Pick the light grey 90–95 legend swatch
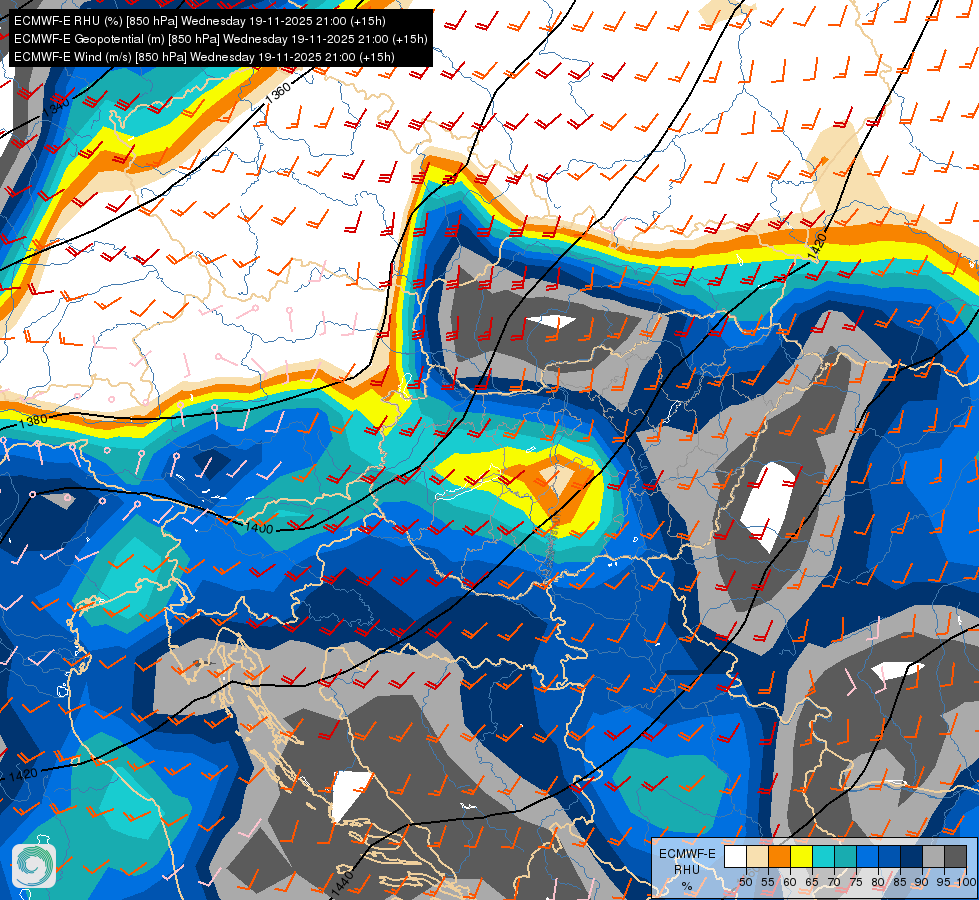979x900 pixels. click(x=933, y=856)
